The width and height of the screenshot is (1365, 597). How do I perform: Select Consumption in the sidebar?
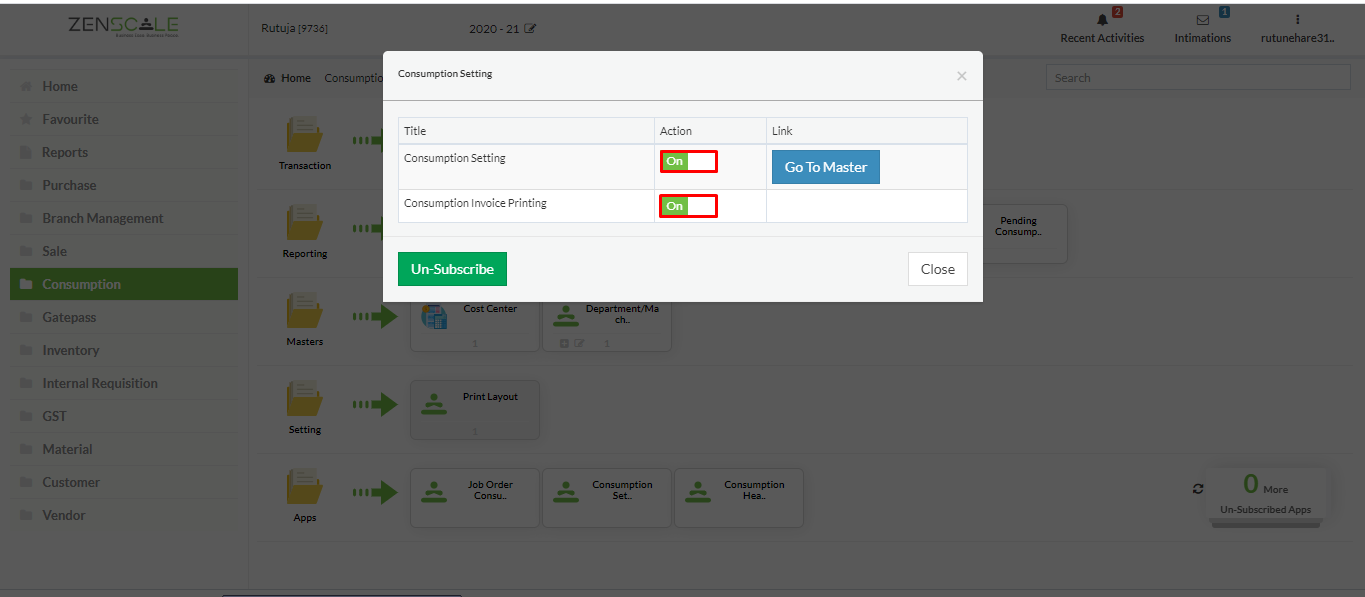pyautogui.click(x=124, y=284)
